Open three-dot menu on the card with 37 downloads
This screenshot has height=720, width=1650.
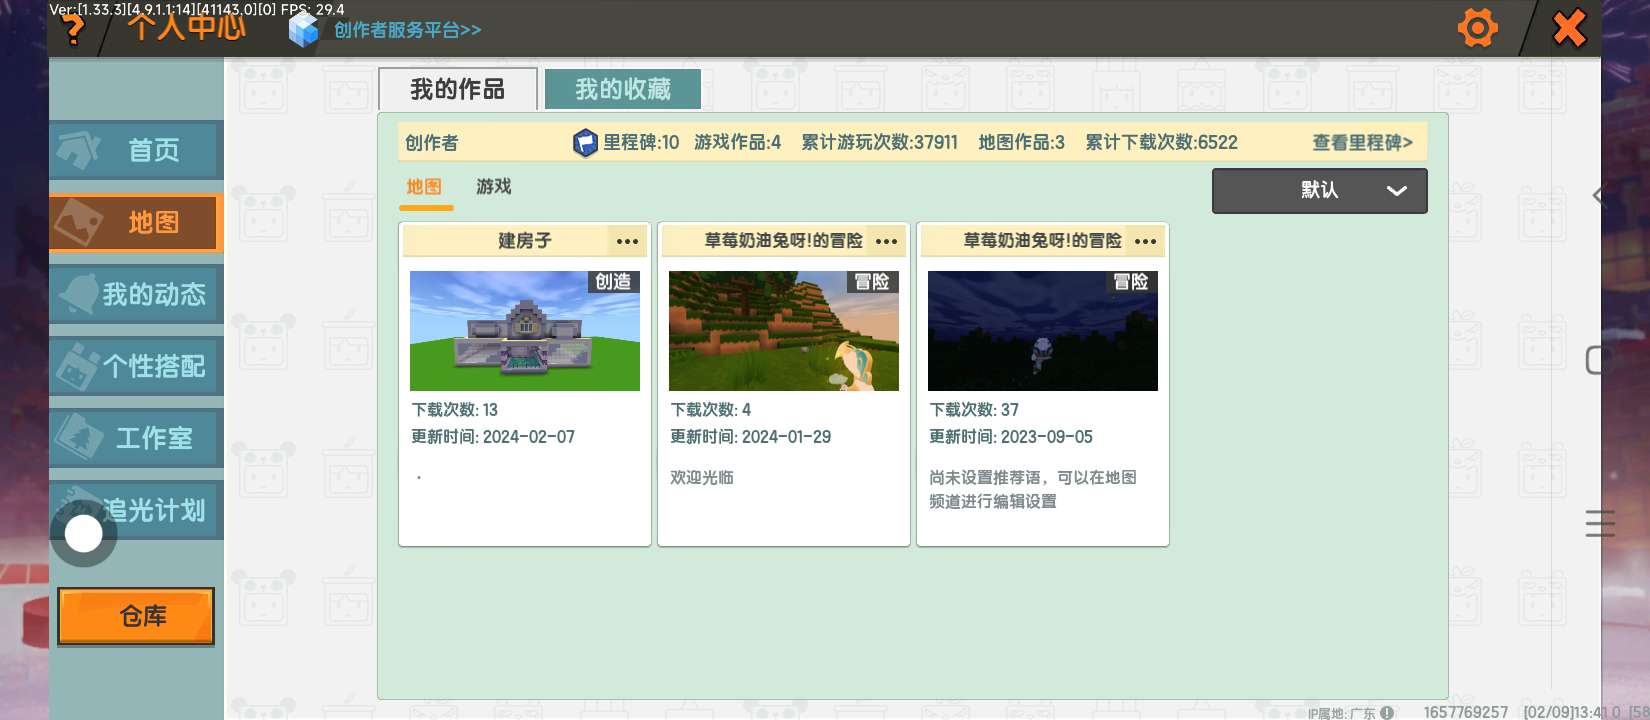[1145, 241]
